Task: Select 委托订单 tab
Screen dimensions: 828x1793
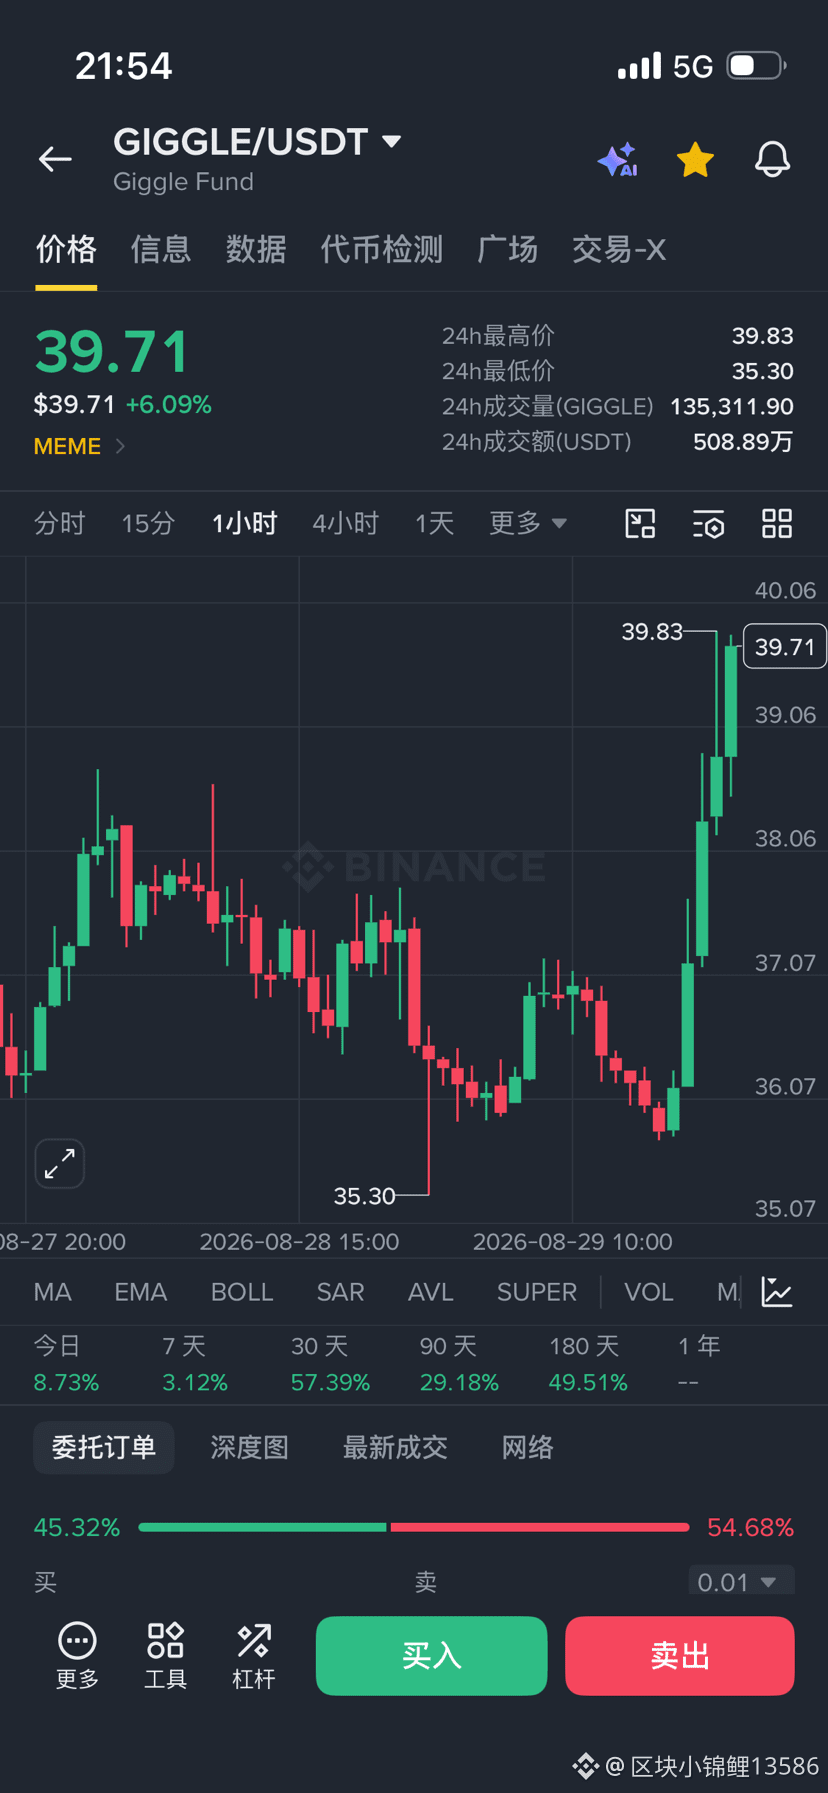Action: point(104,1447)
